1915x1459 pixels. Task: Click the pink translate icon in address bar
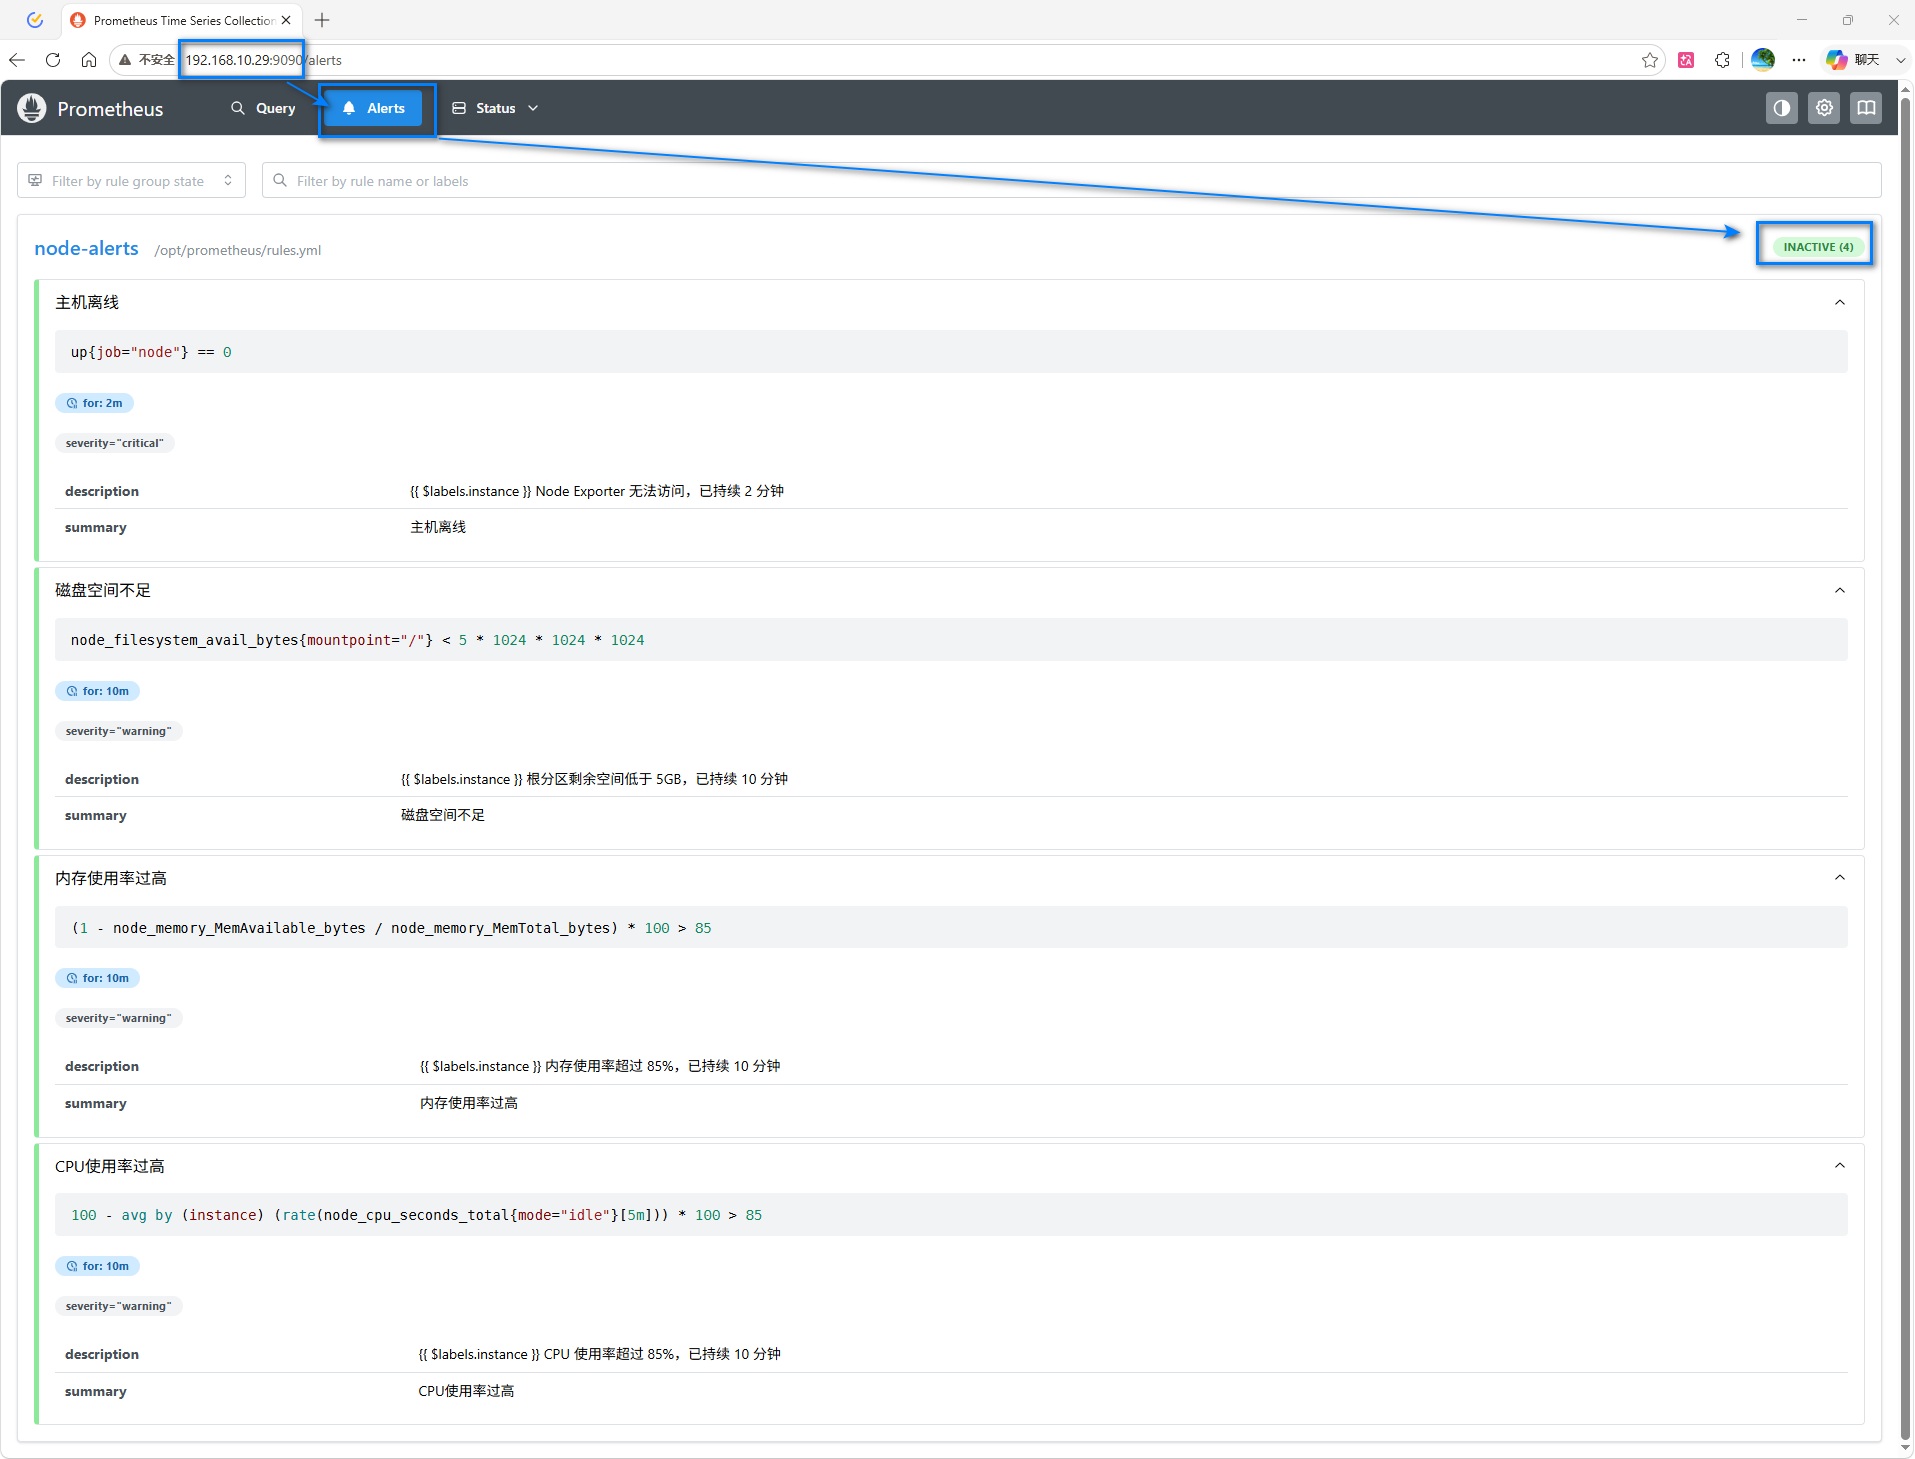pyautogui.click(x=1686, y=60)
